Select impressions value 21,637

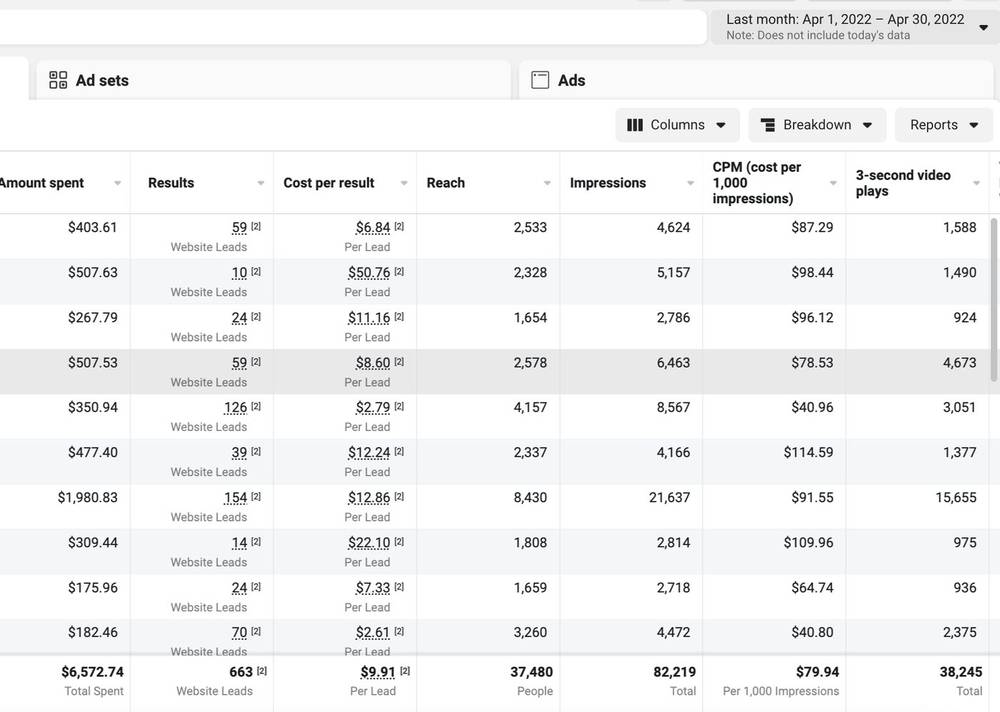670,498
